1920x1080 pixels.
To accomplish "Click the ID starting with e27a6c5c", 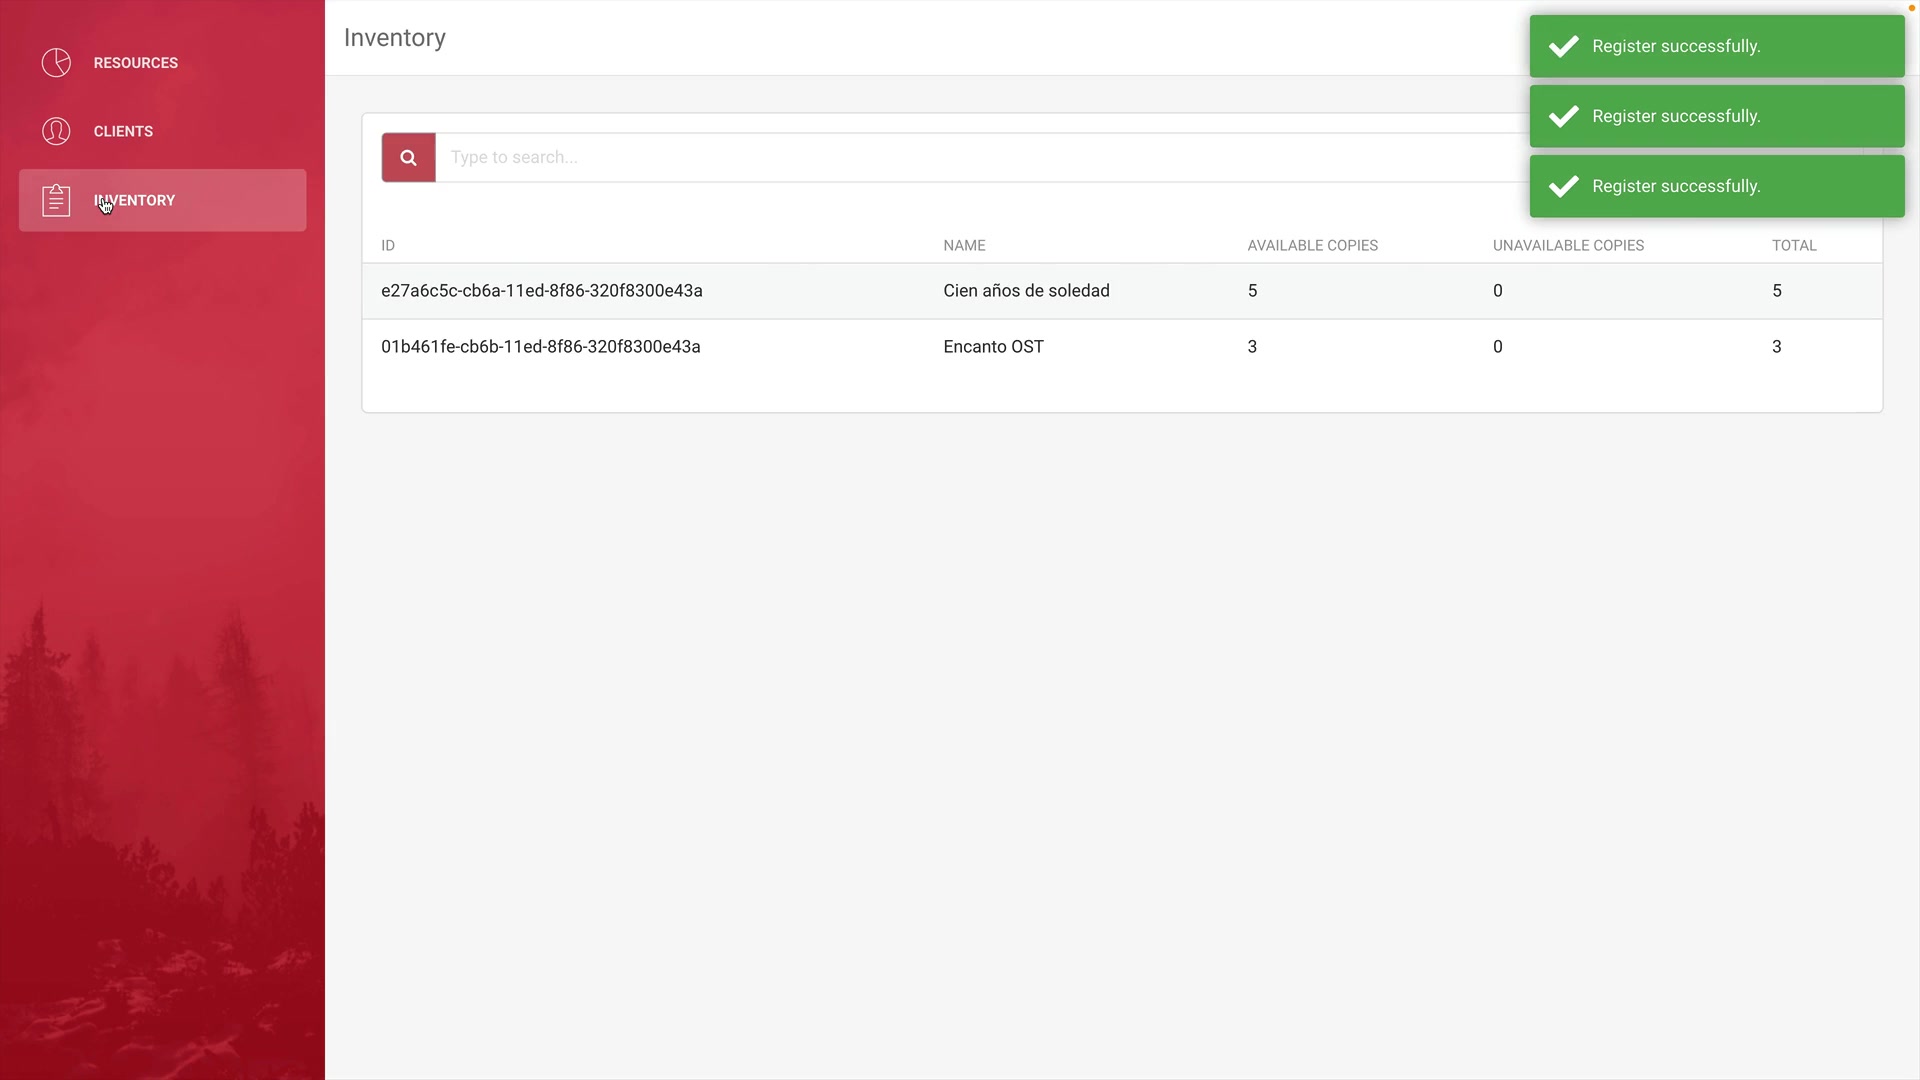I will 541,291.
